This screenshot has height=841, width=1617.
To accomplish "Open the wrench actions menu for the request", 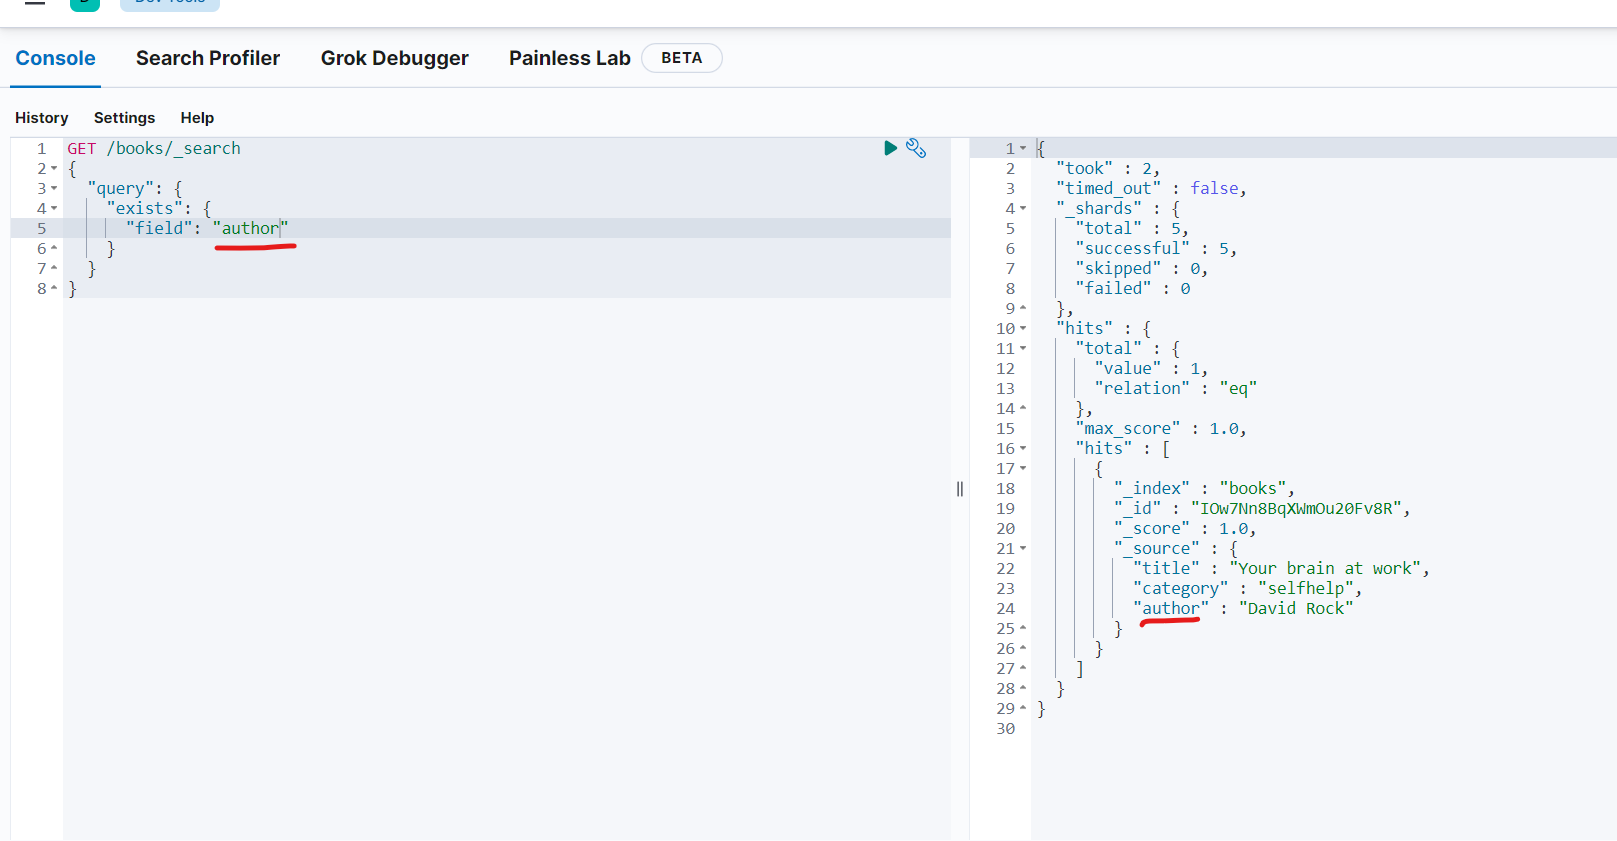I will (916, 148).
